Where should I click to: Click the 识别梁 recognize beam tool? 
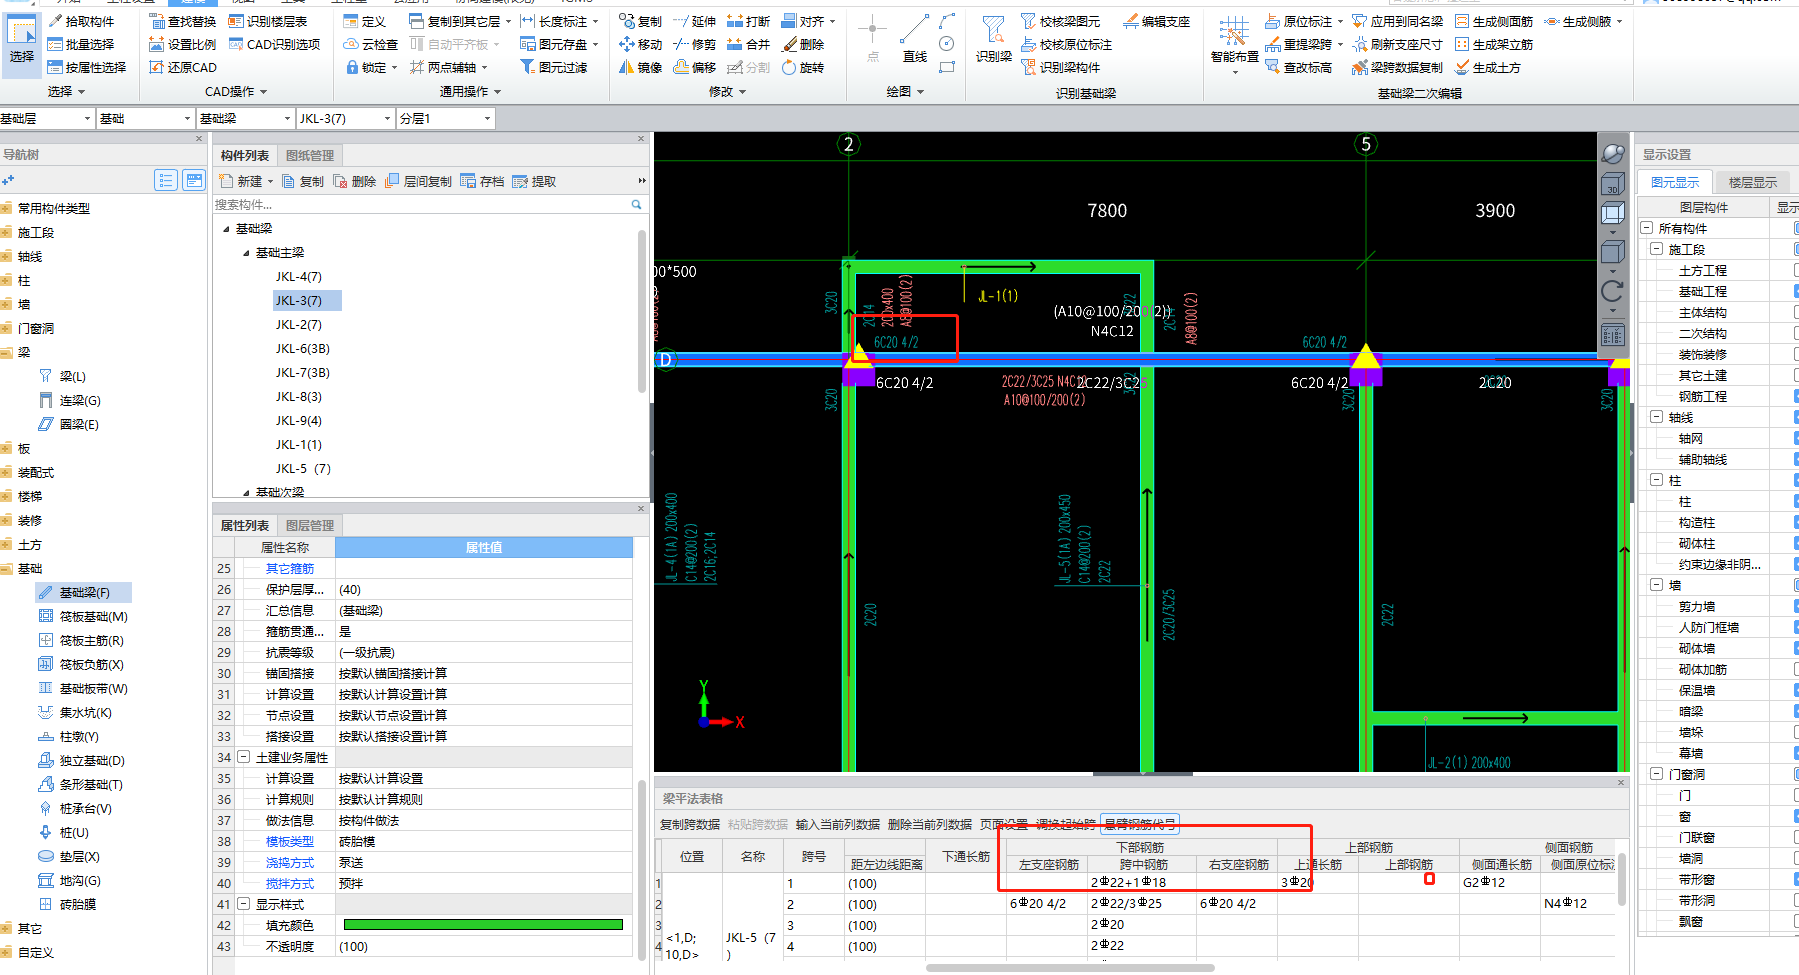pos(994,40)
